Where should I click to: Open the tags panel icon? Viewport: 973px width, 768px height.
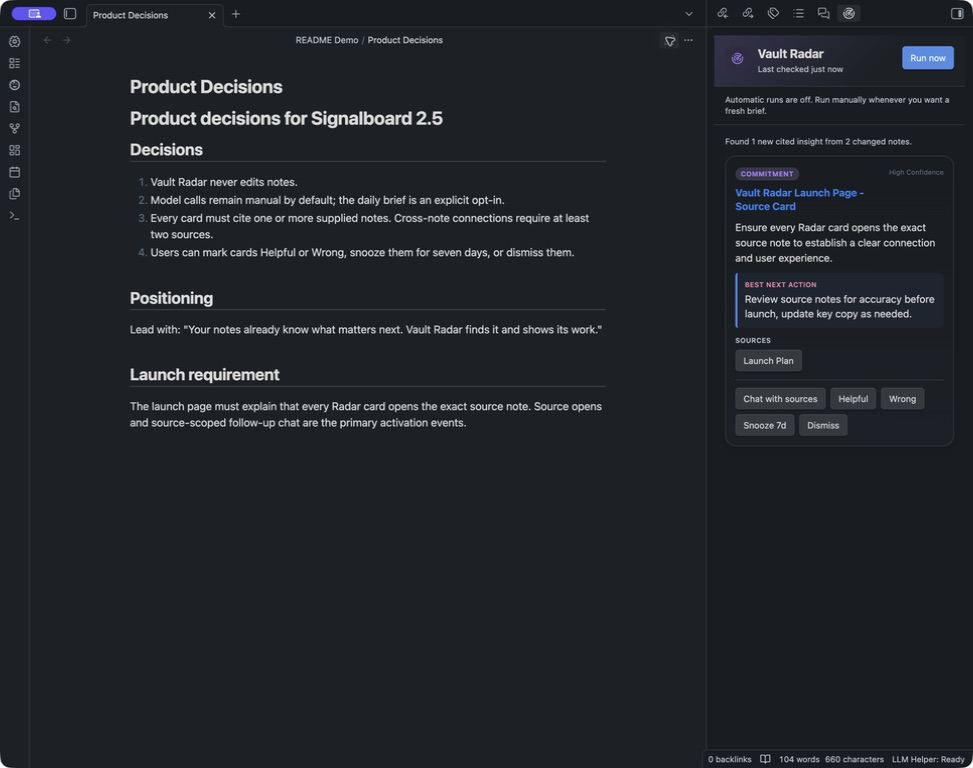pos(773,13)
